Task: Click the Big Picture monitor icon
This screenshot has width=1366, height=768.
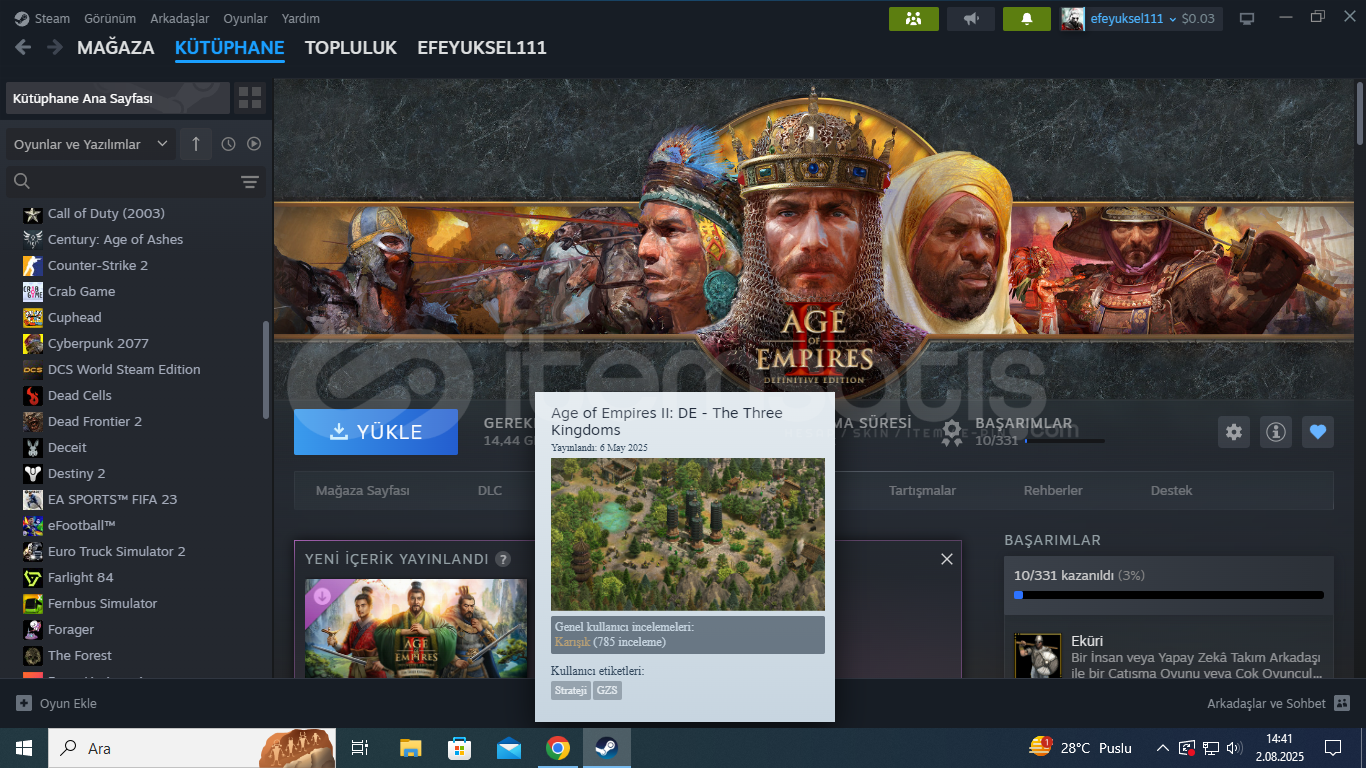Action: [x=1247, y=19]
